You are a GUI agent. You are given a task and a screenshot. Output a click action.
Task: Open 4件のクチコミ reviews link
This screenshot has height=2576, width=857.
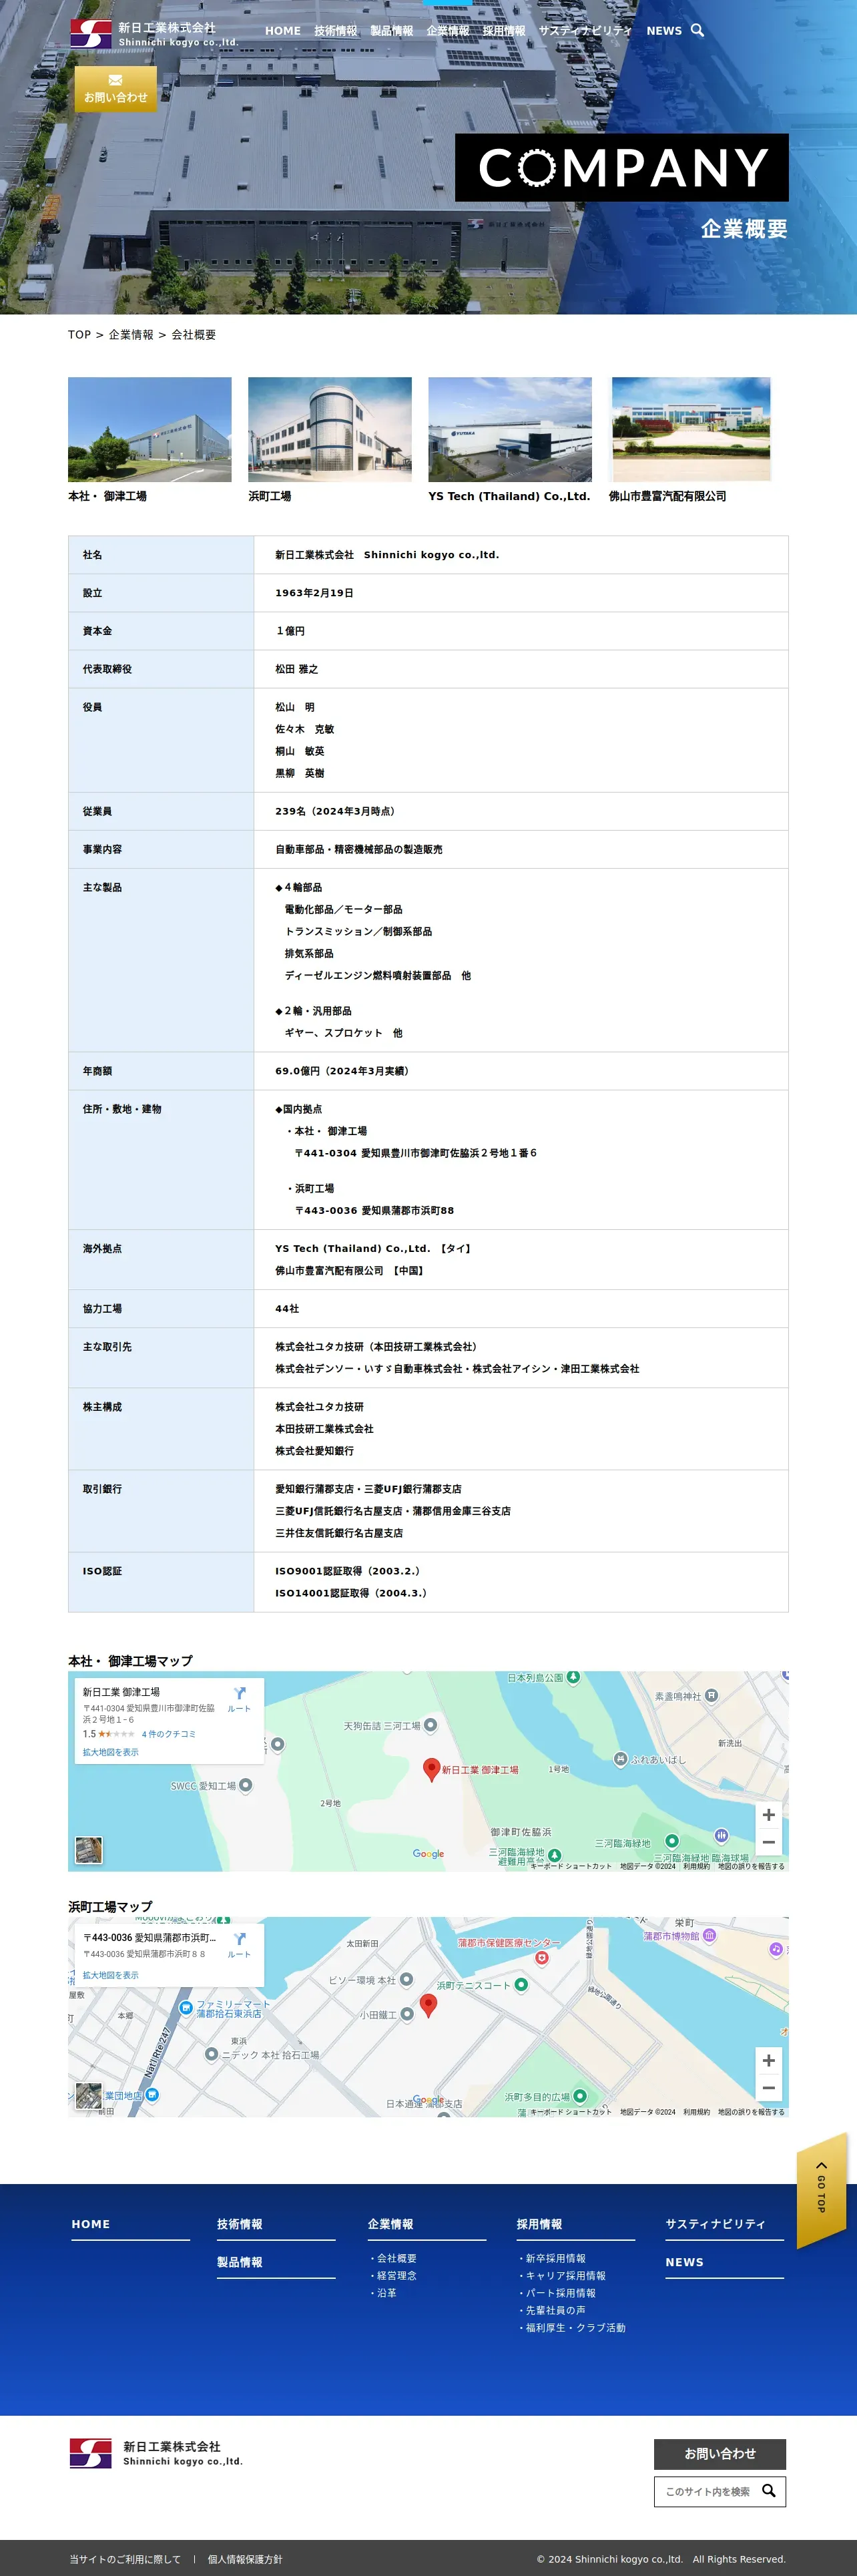(168, 1734)
